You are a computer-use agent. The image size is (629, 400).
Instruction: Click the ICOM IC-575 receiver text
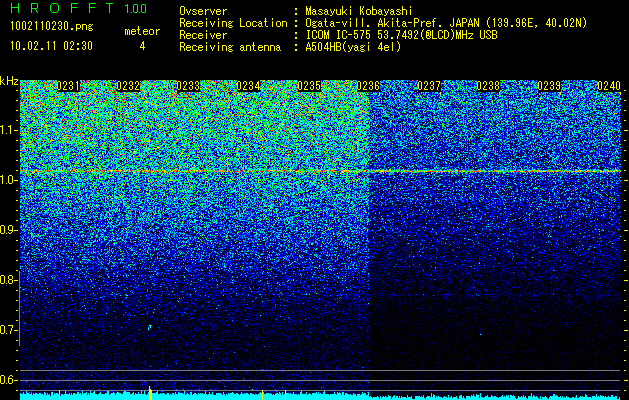point(401,35)
